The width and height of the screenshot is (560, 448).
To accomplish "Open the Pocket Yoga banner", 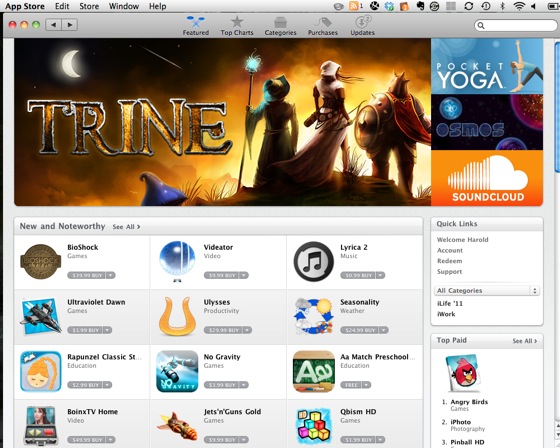I will pos(487,66).
